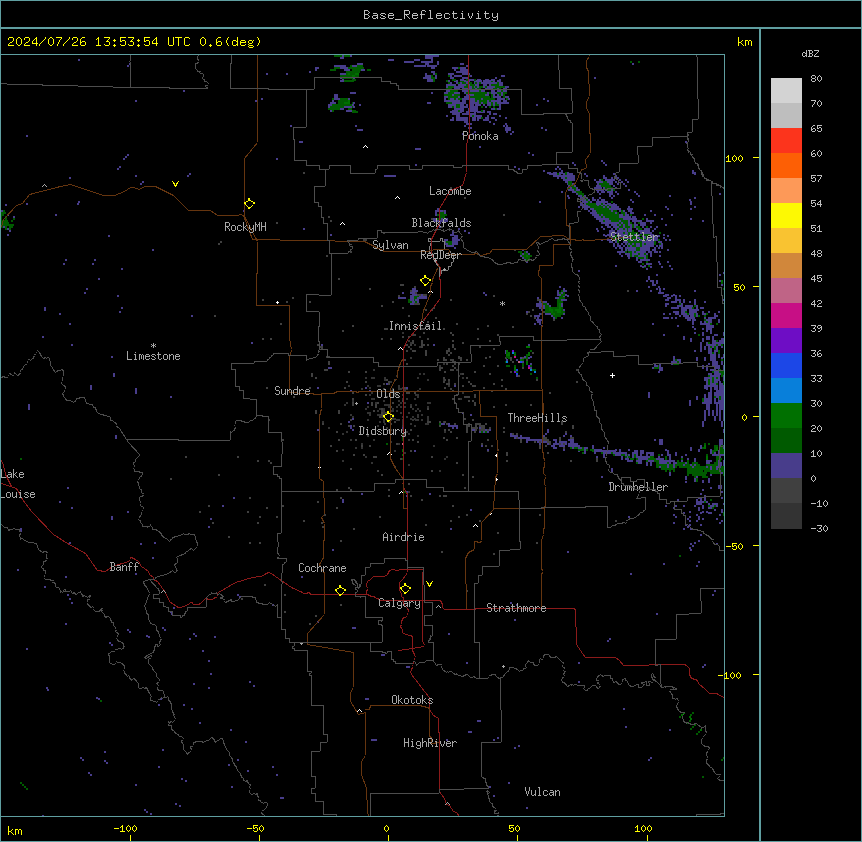
Task: Click the Limestone label
Action: 153,356
